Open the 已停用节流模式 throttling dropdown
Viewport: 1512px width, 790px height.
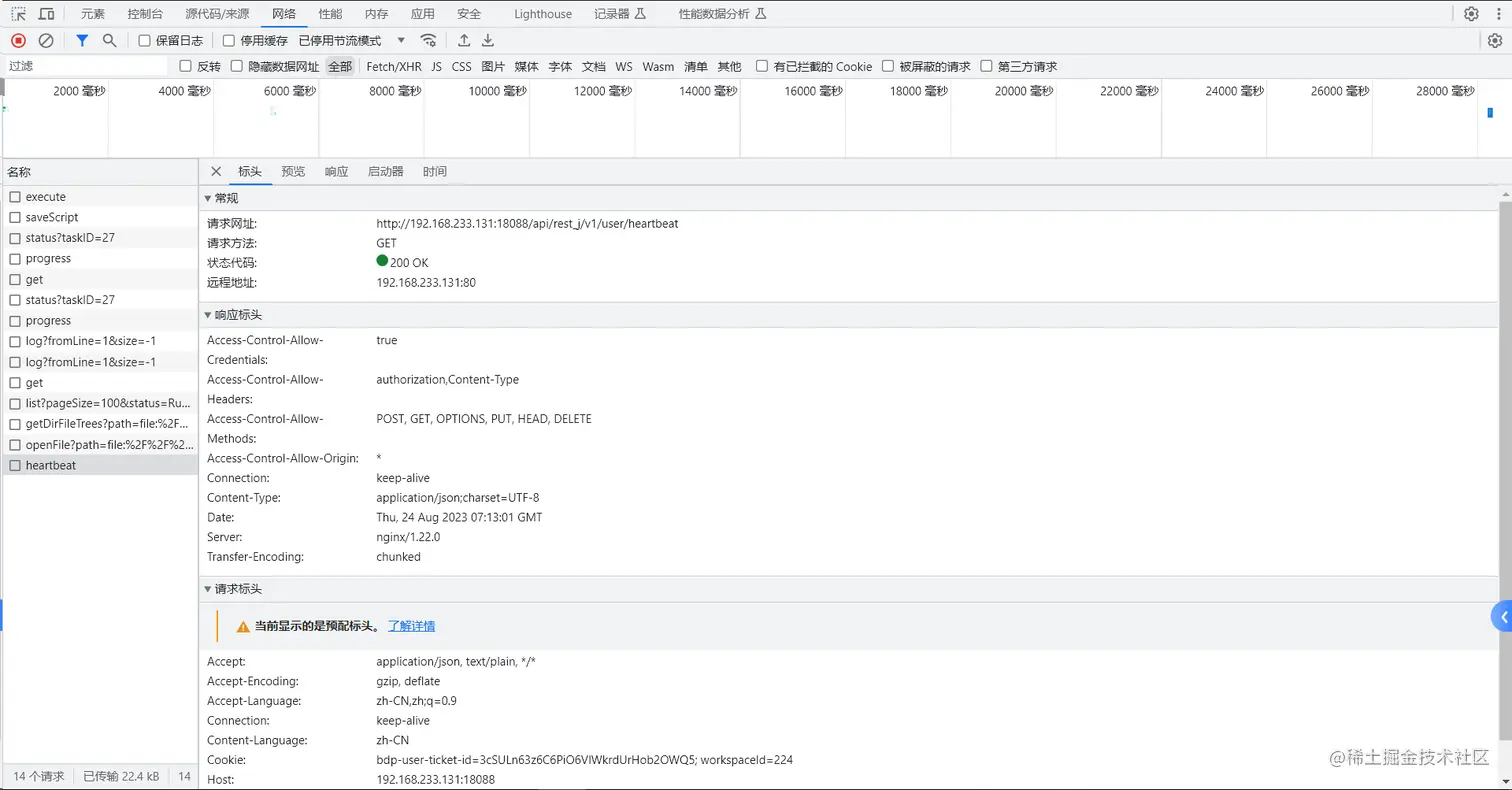tap(352, 41)
